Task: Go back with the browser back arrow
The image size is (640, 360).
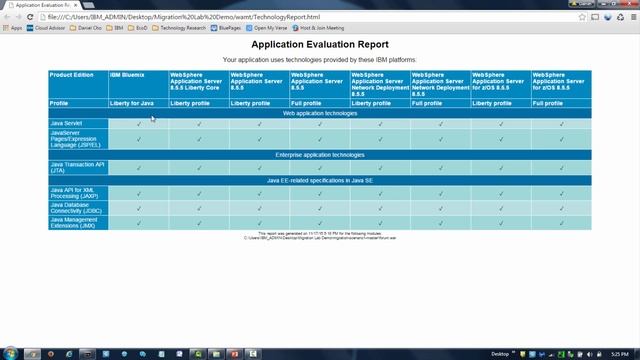Action: click(7, 17)
